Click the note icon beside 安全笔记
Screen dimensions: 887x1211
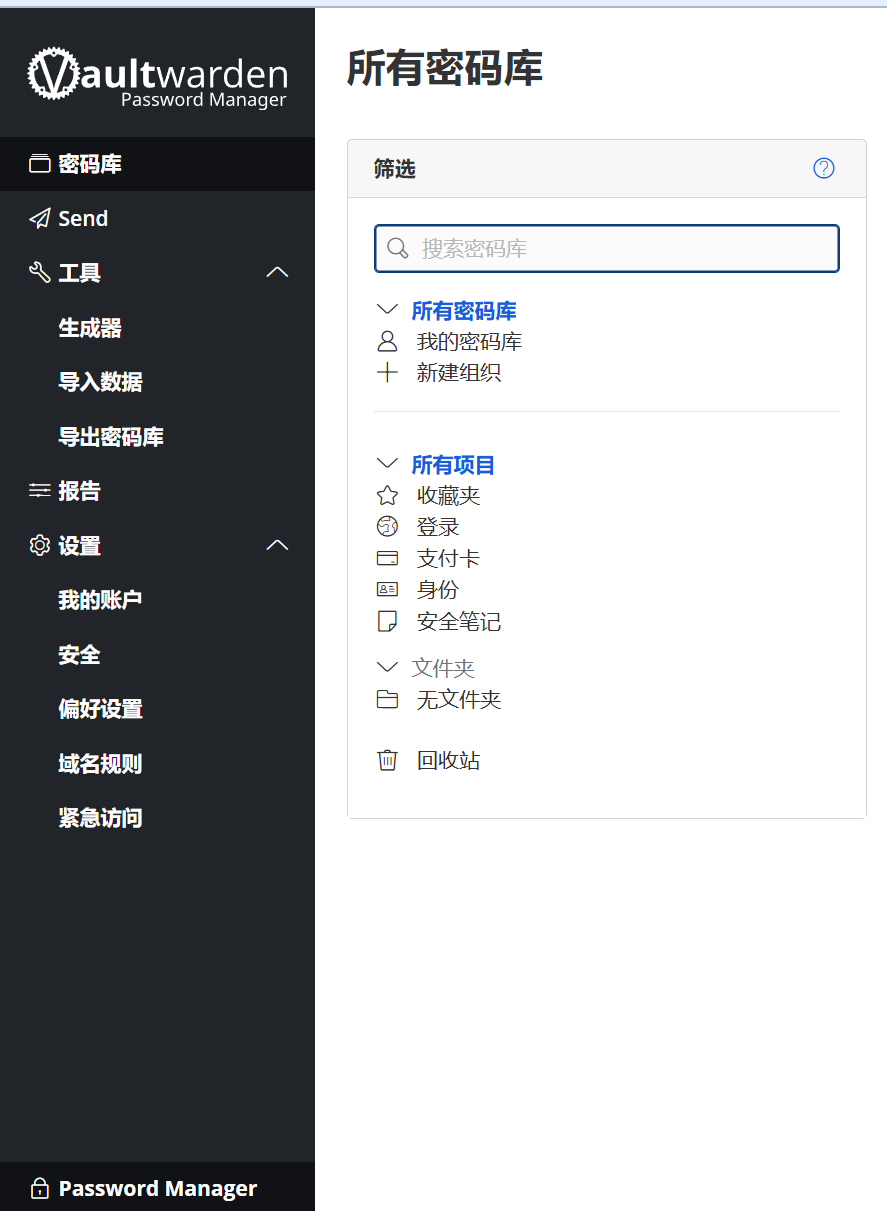point(387,622)
